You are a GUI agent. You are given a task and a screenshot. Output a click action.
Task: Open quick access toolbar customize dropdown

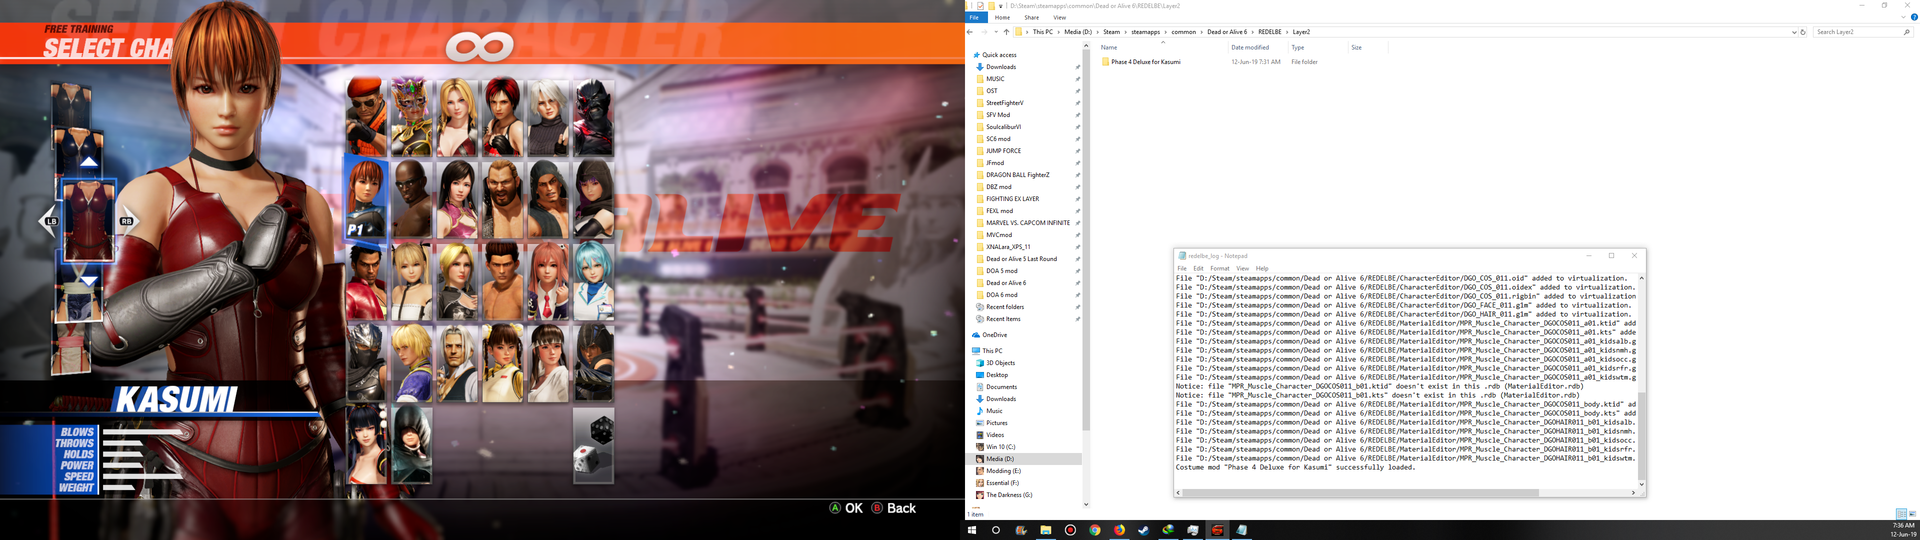[1002, 6]
